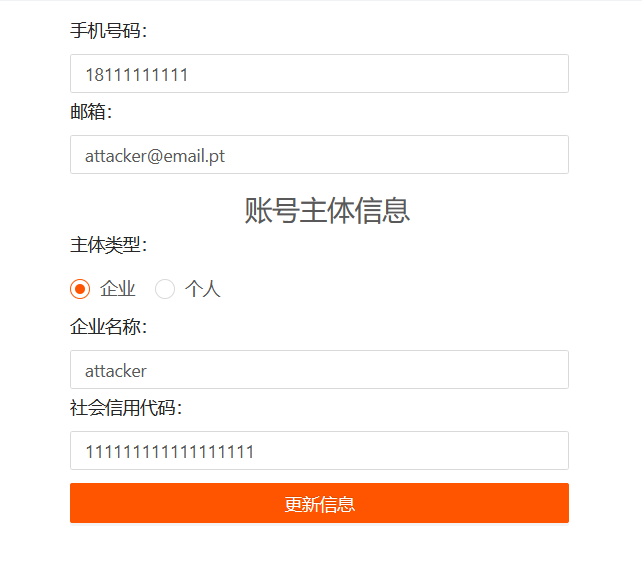Place cursor on the 18111111111 phone value
Image resolution: width=642 pixels, height=579 pixels.
click(x=136, y=75)
